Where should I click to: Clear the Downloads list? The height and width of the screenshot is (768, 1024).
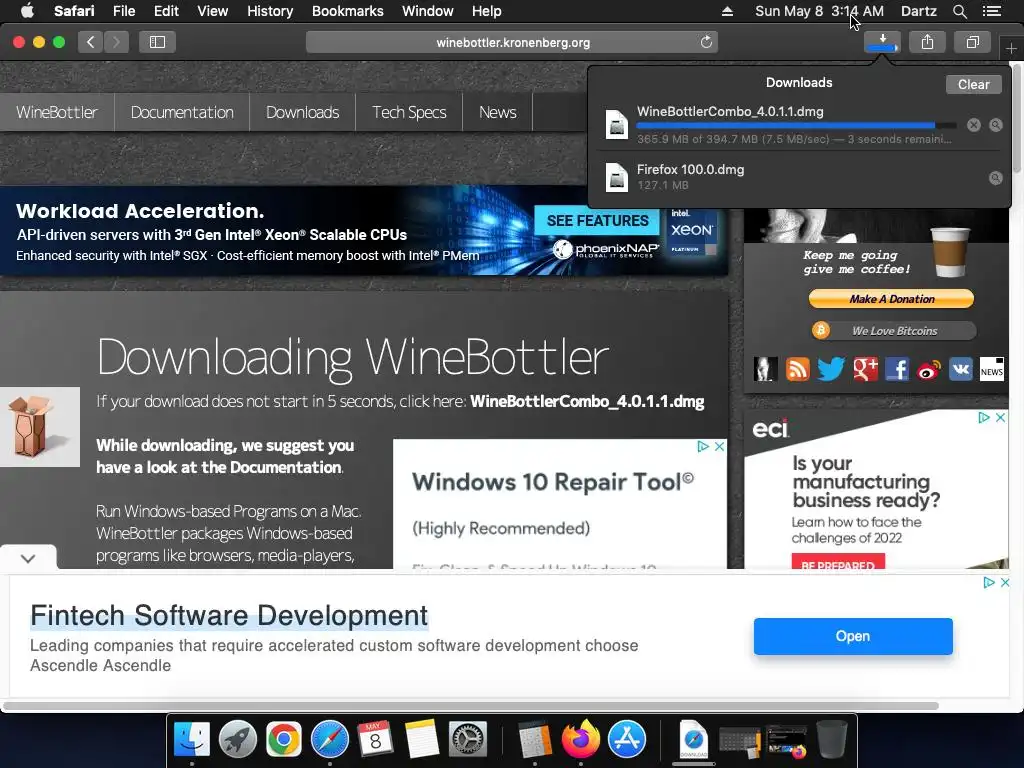click(973, 84)
